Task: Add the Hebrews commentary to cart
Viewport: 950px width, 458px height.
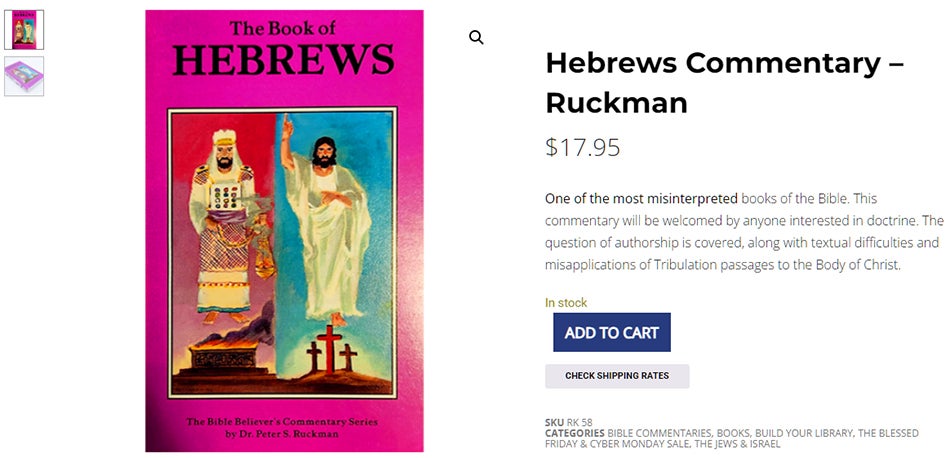Action: tap(611, 332)
